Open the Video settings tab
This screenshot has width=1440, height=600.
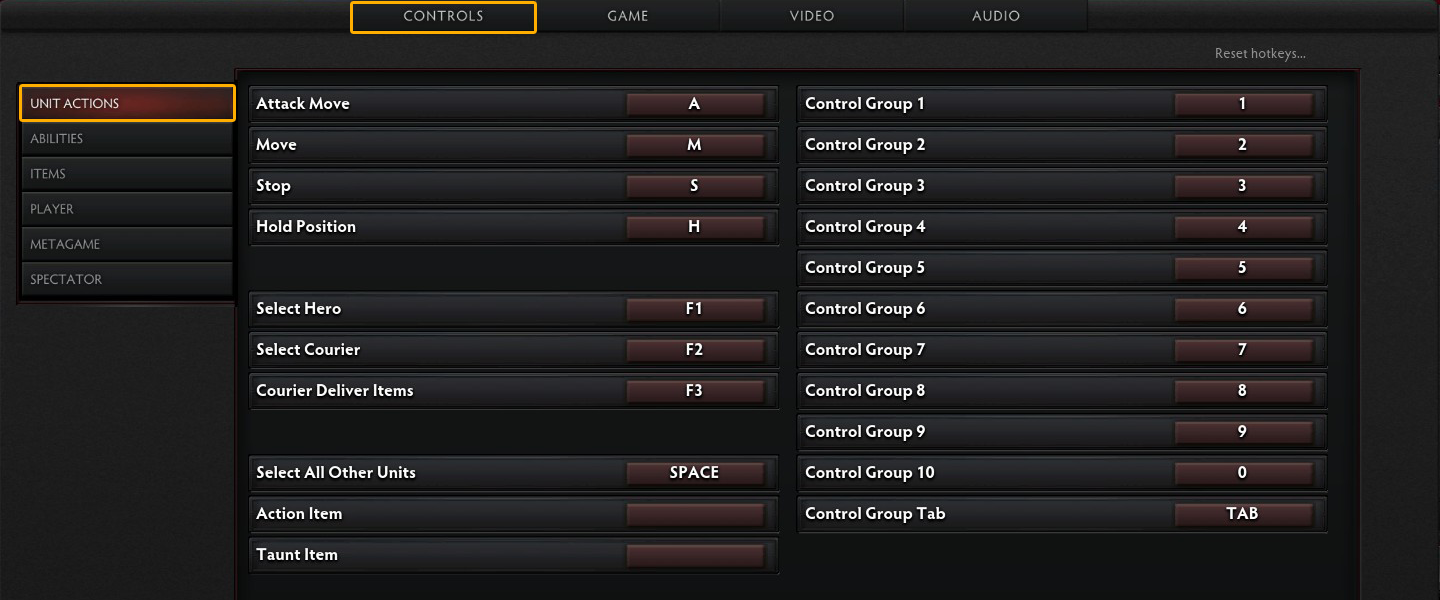[811, 16]
